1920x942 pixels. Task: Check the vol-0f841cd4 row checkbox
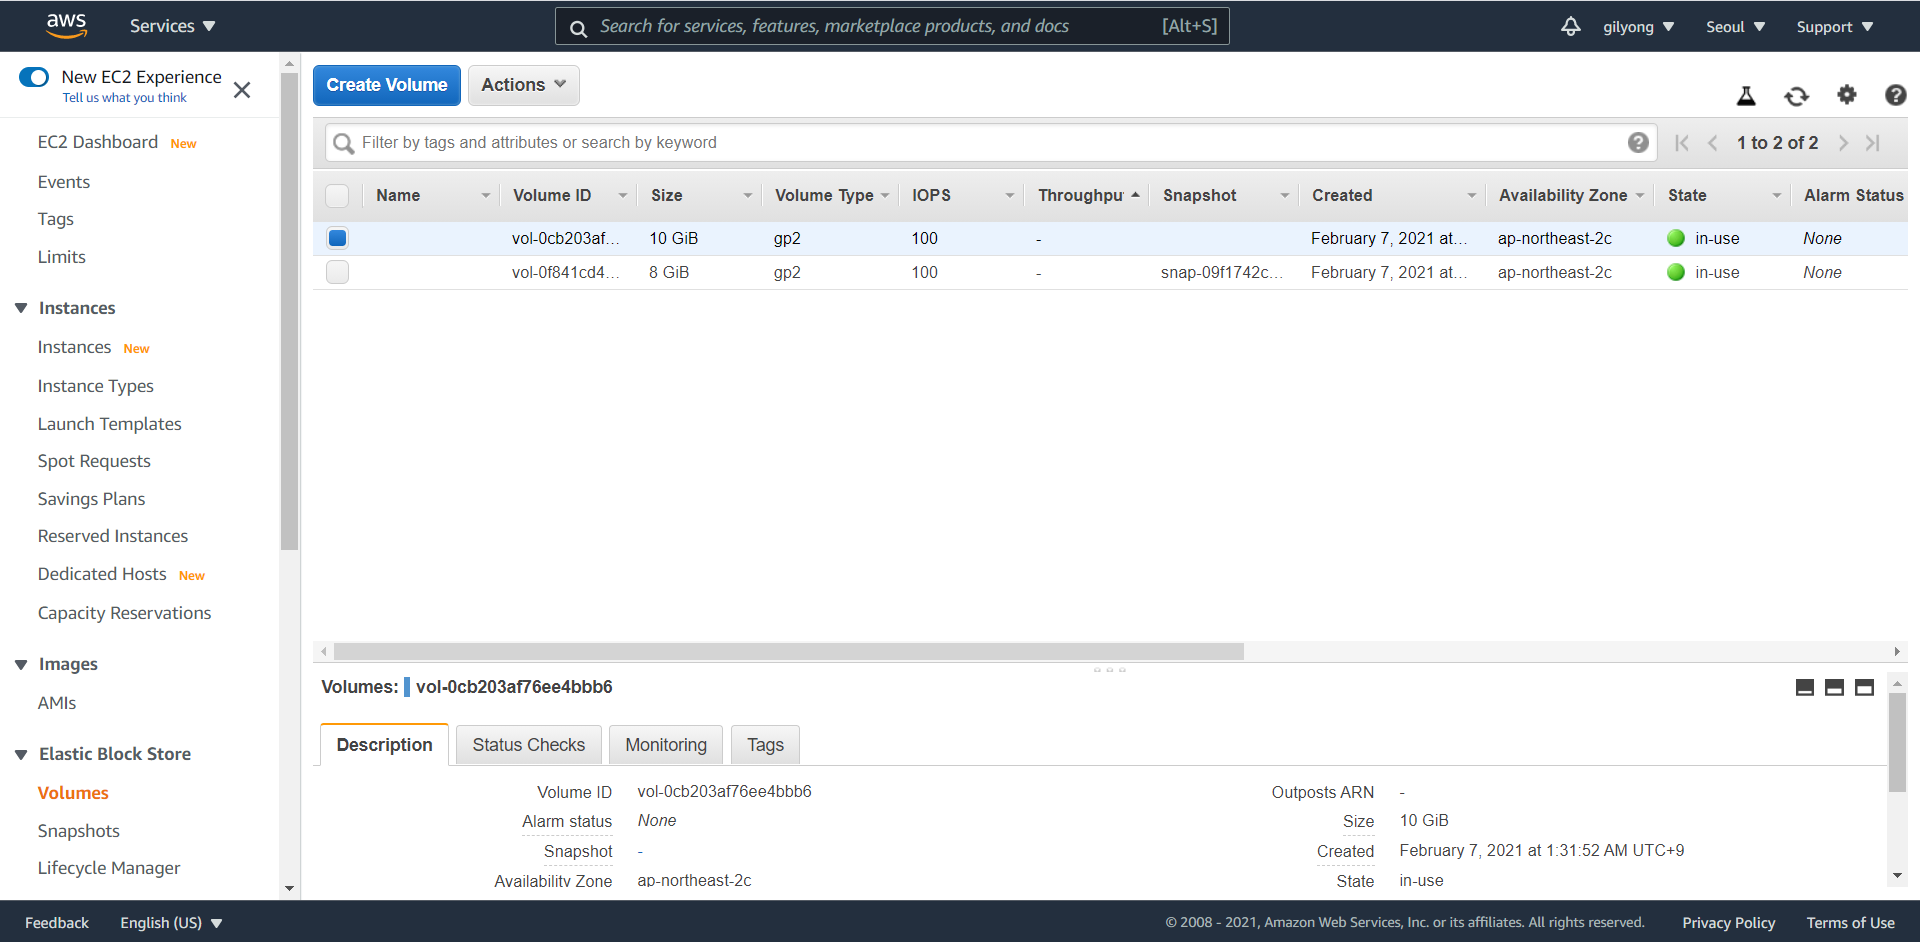(337, 272)
